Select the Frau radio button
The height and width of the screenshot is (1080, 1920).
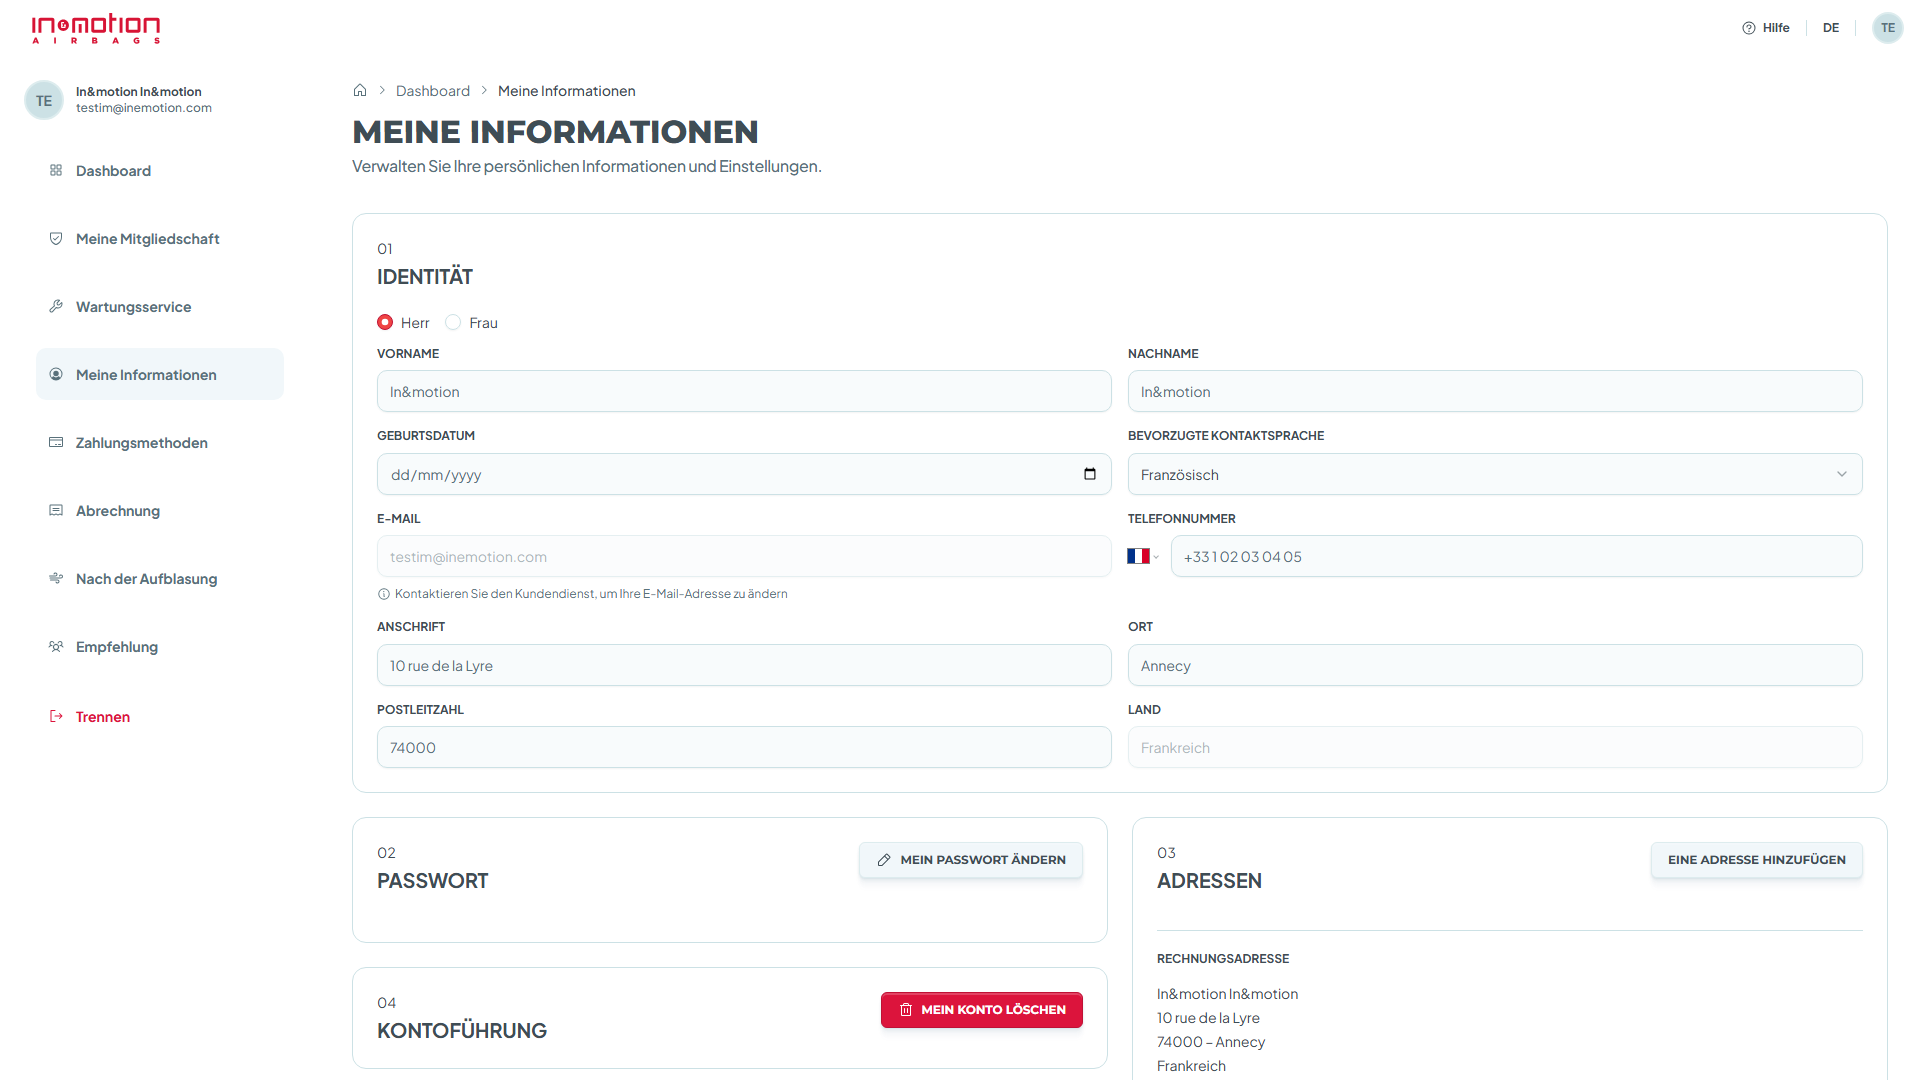click(x=453, y=322)
